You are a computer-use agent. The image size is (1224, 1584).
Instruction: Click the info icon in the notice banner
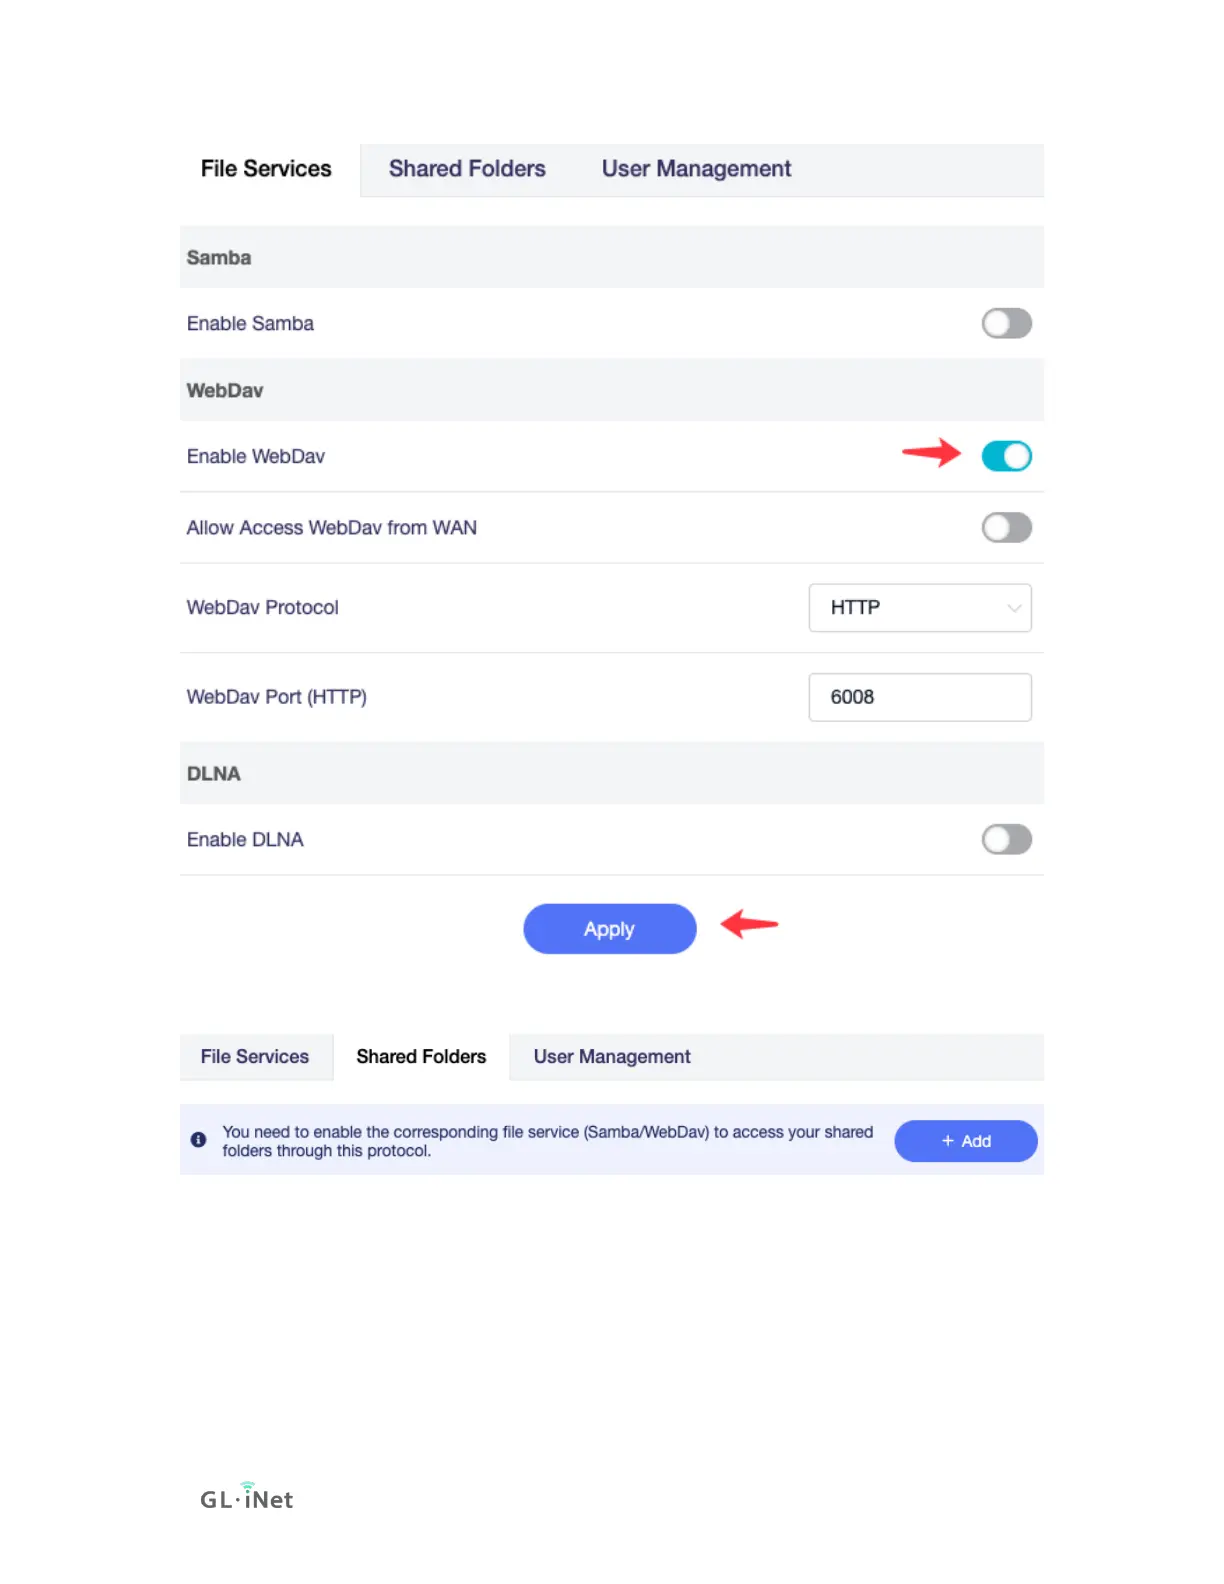pos(198,1140)
